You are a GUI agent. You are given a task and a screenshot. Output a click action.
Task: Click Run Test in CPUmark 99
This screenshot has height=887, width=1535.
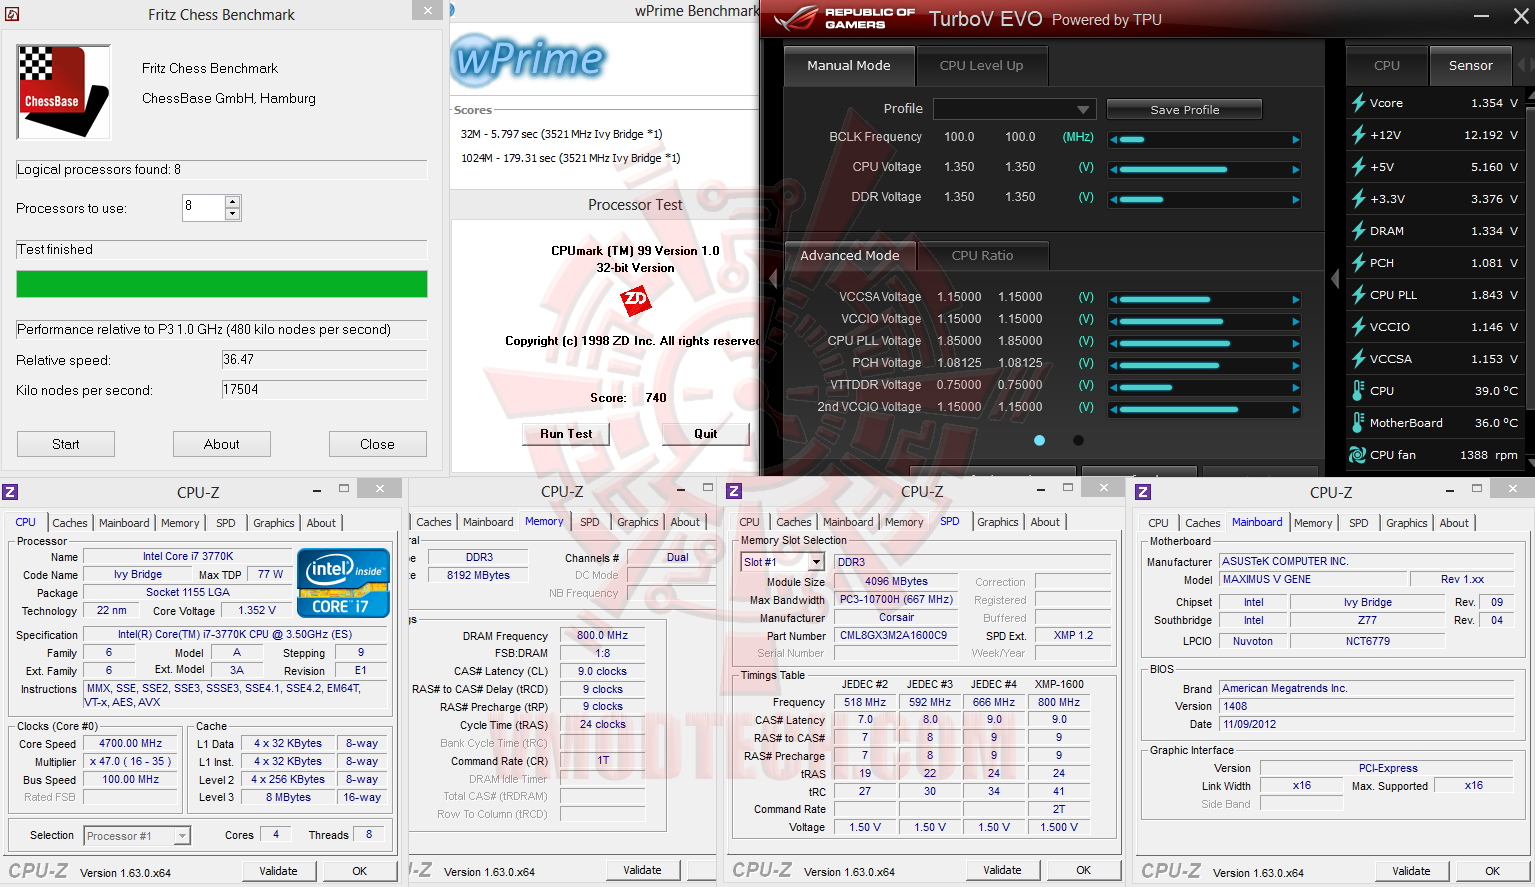coord(566,434)
